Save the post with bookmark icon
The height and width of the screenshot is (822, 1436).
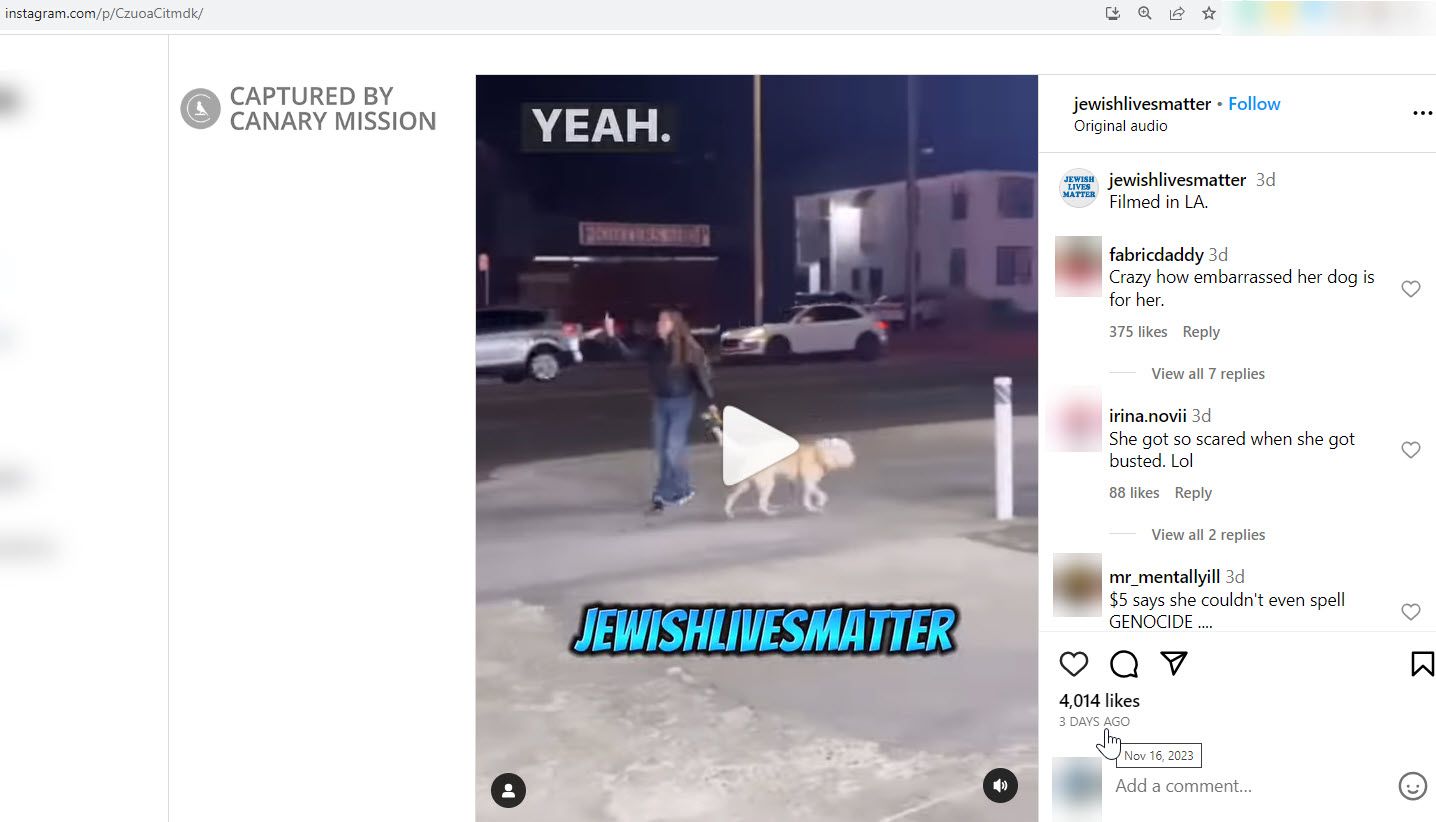[1422, 664]
